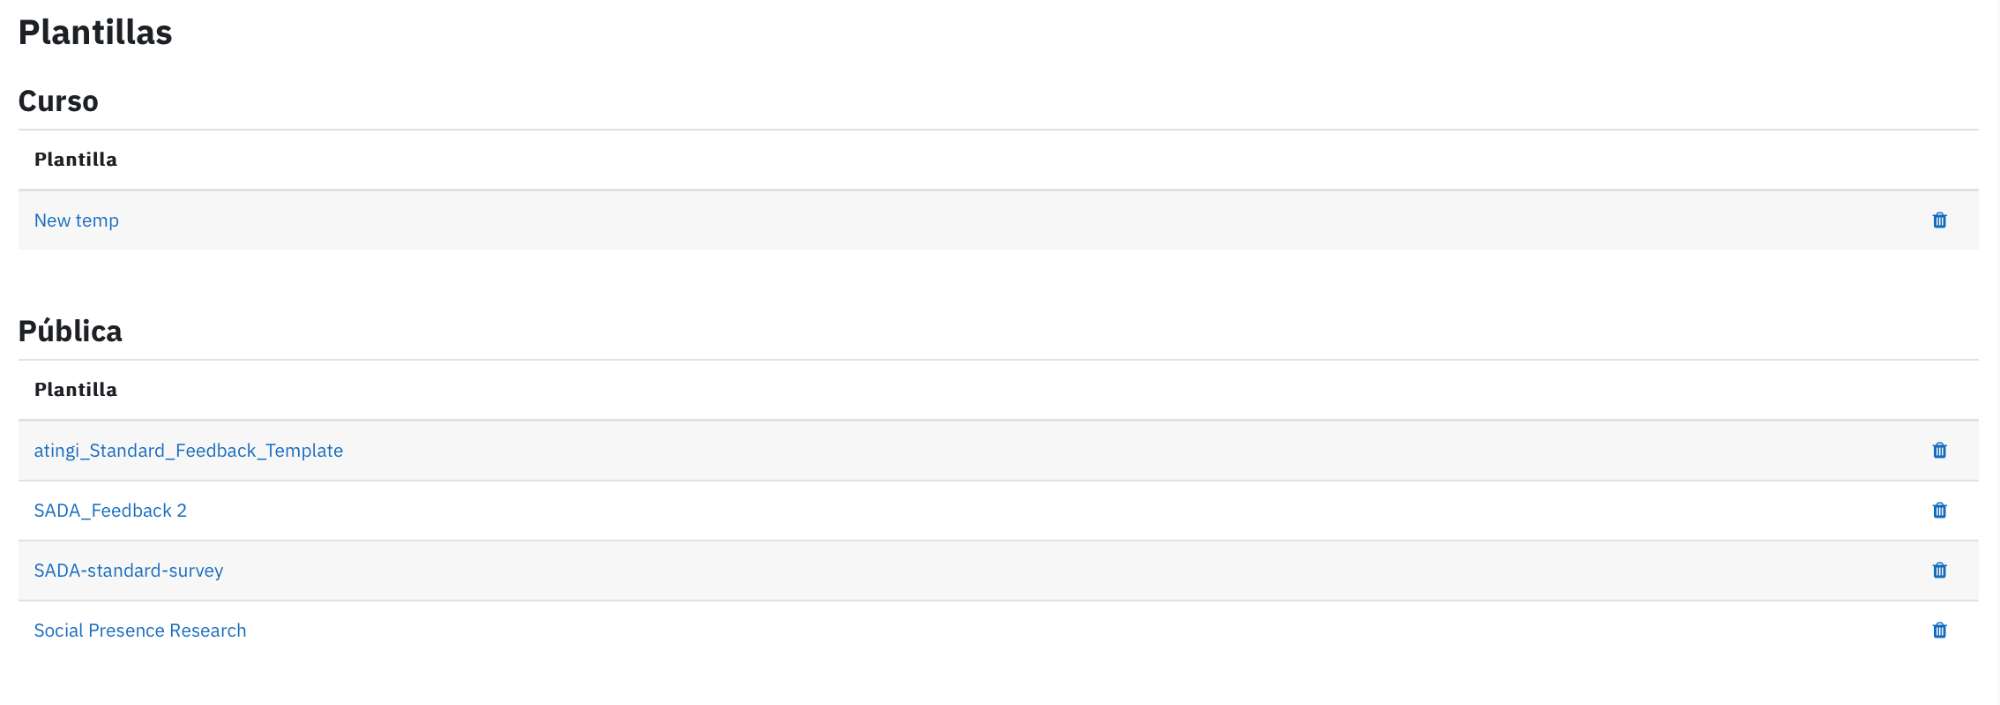
Task: Click empty middle of Social Presence Research row
Action: (x=998, y=630)
